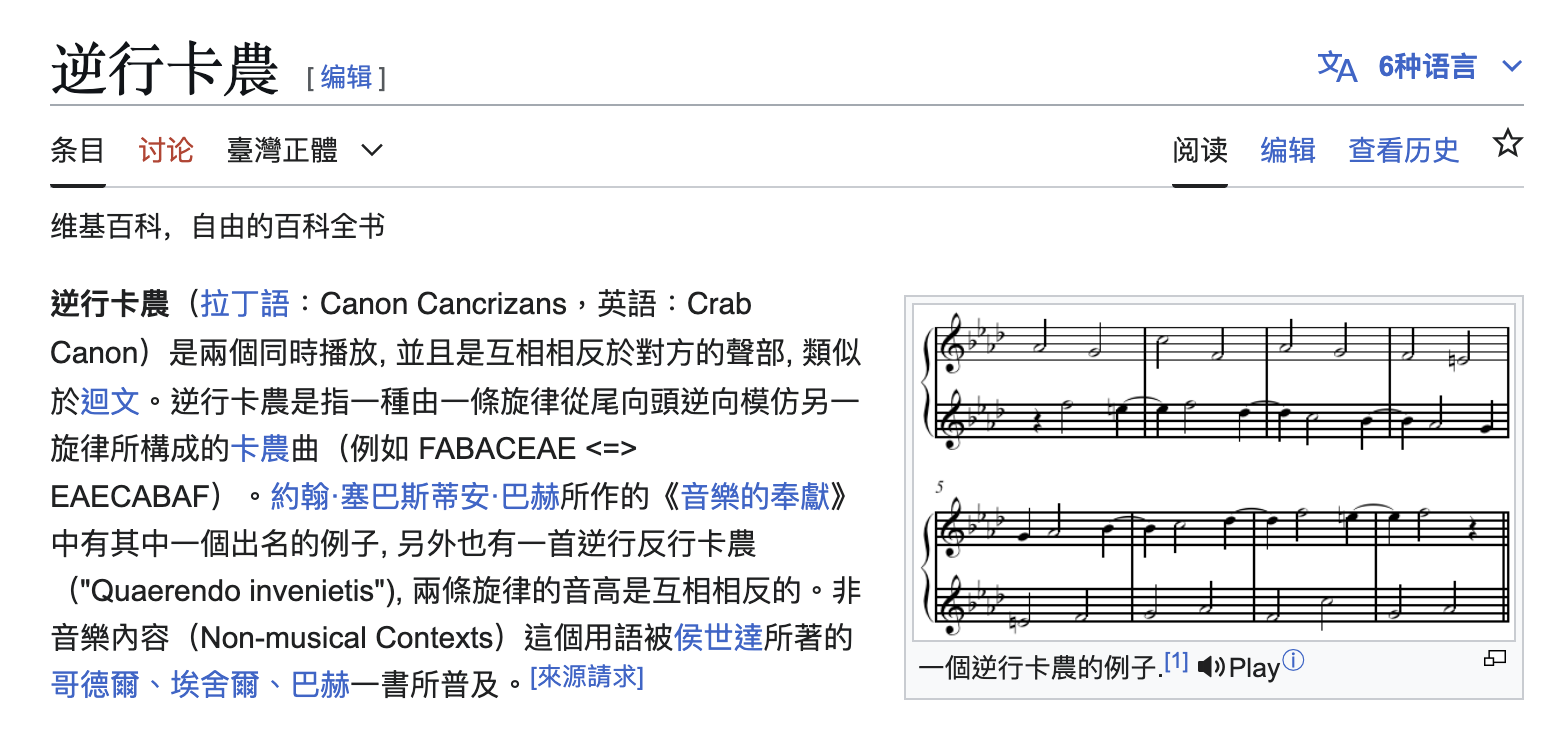Viewport: 1542px width, 746px height.
Task: Switch to 编辑 mode
Action: point(1288,150)
